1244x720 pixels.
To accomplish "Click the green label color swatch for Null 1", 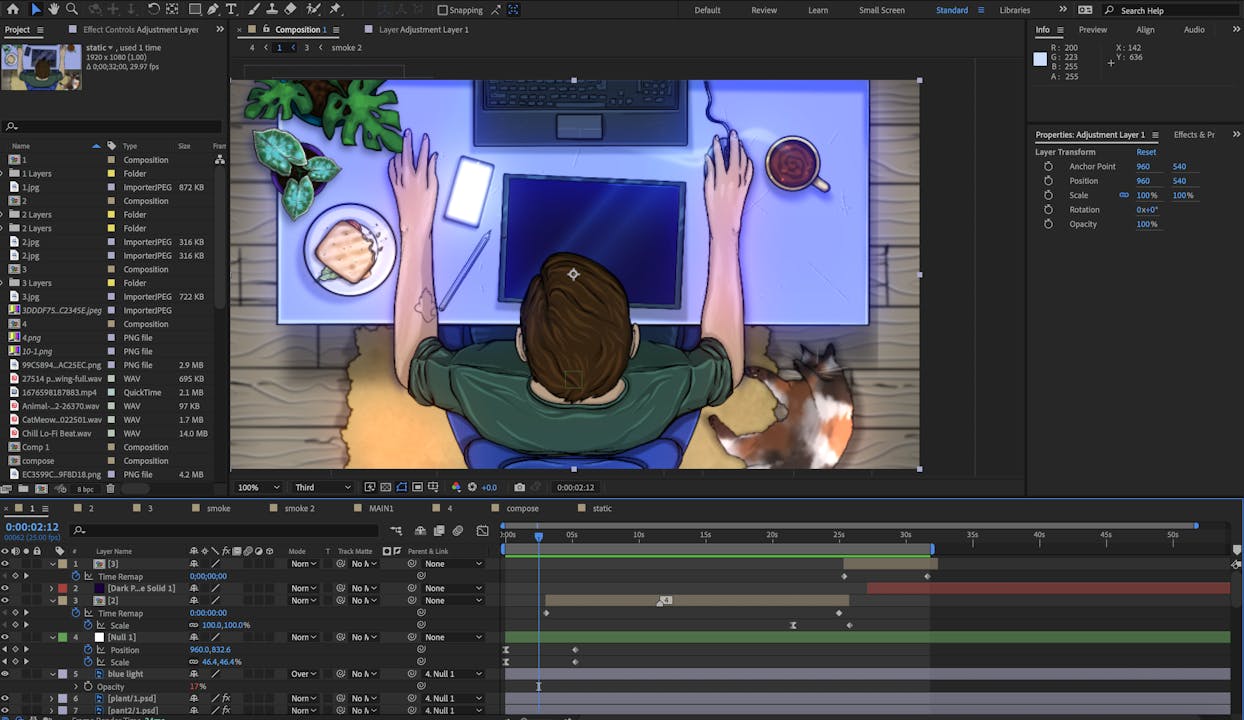I will 63,637.
